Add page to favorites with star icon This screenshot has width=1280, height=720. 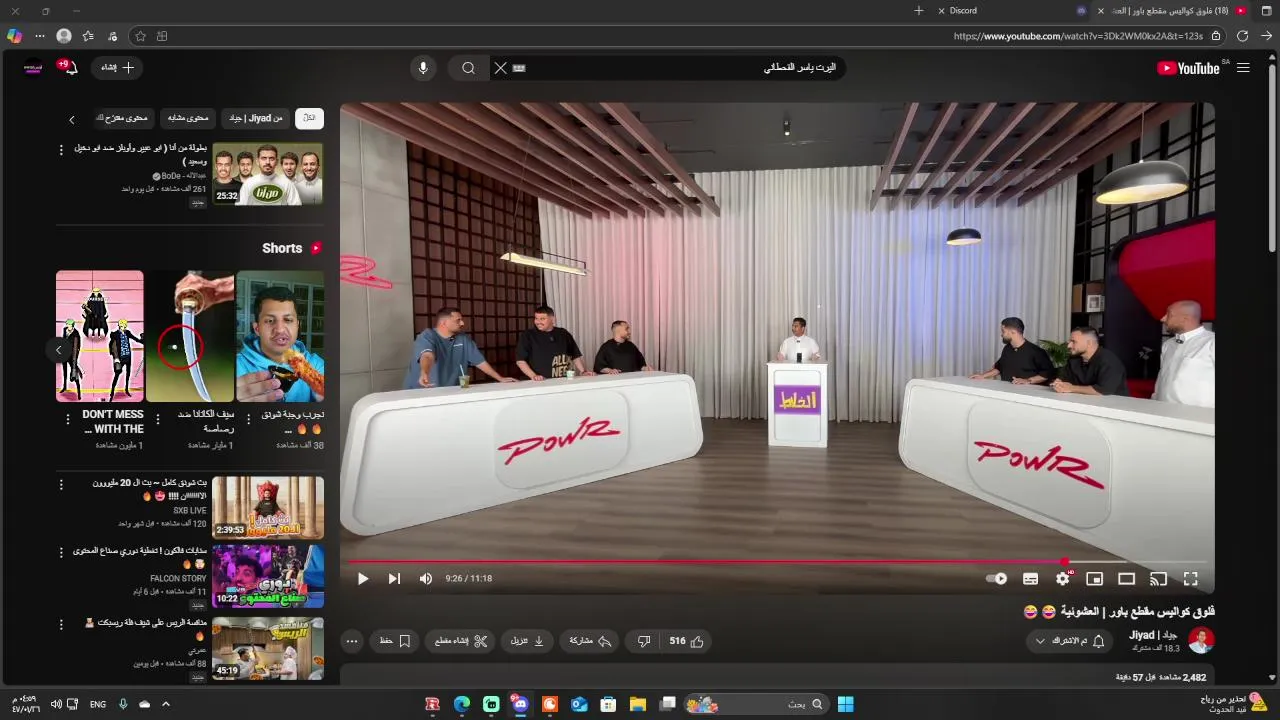click(140, 36)
